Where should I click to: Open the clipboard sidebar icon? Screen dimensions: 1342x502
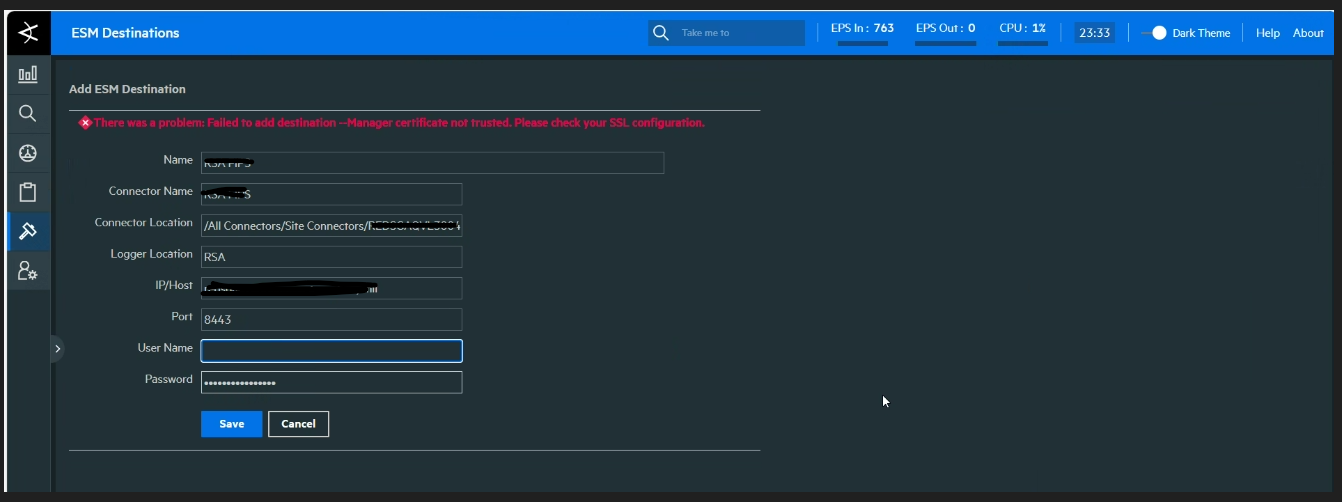tap(28, 192)
